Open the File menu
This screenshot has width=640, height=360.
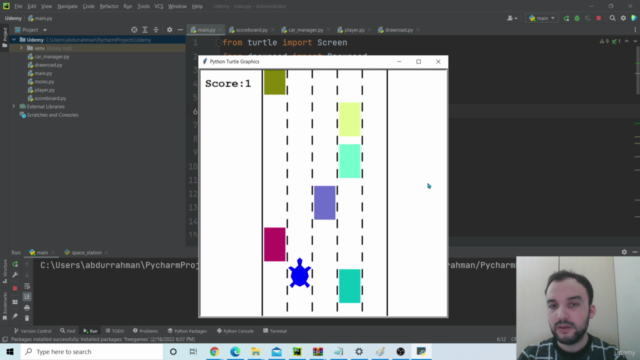18,6
